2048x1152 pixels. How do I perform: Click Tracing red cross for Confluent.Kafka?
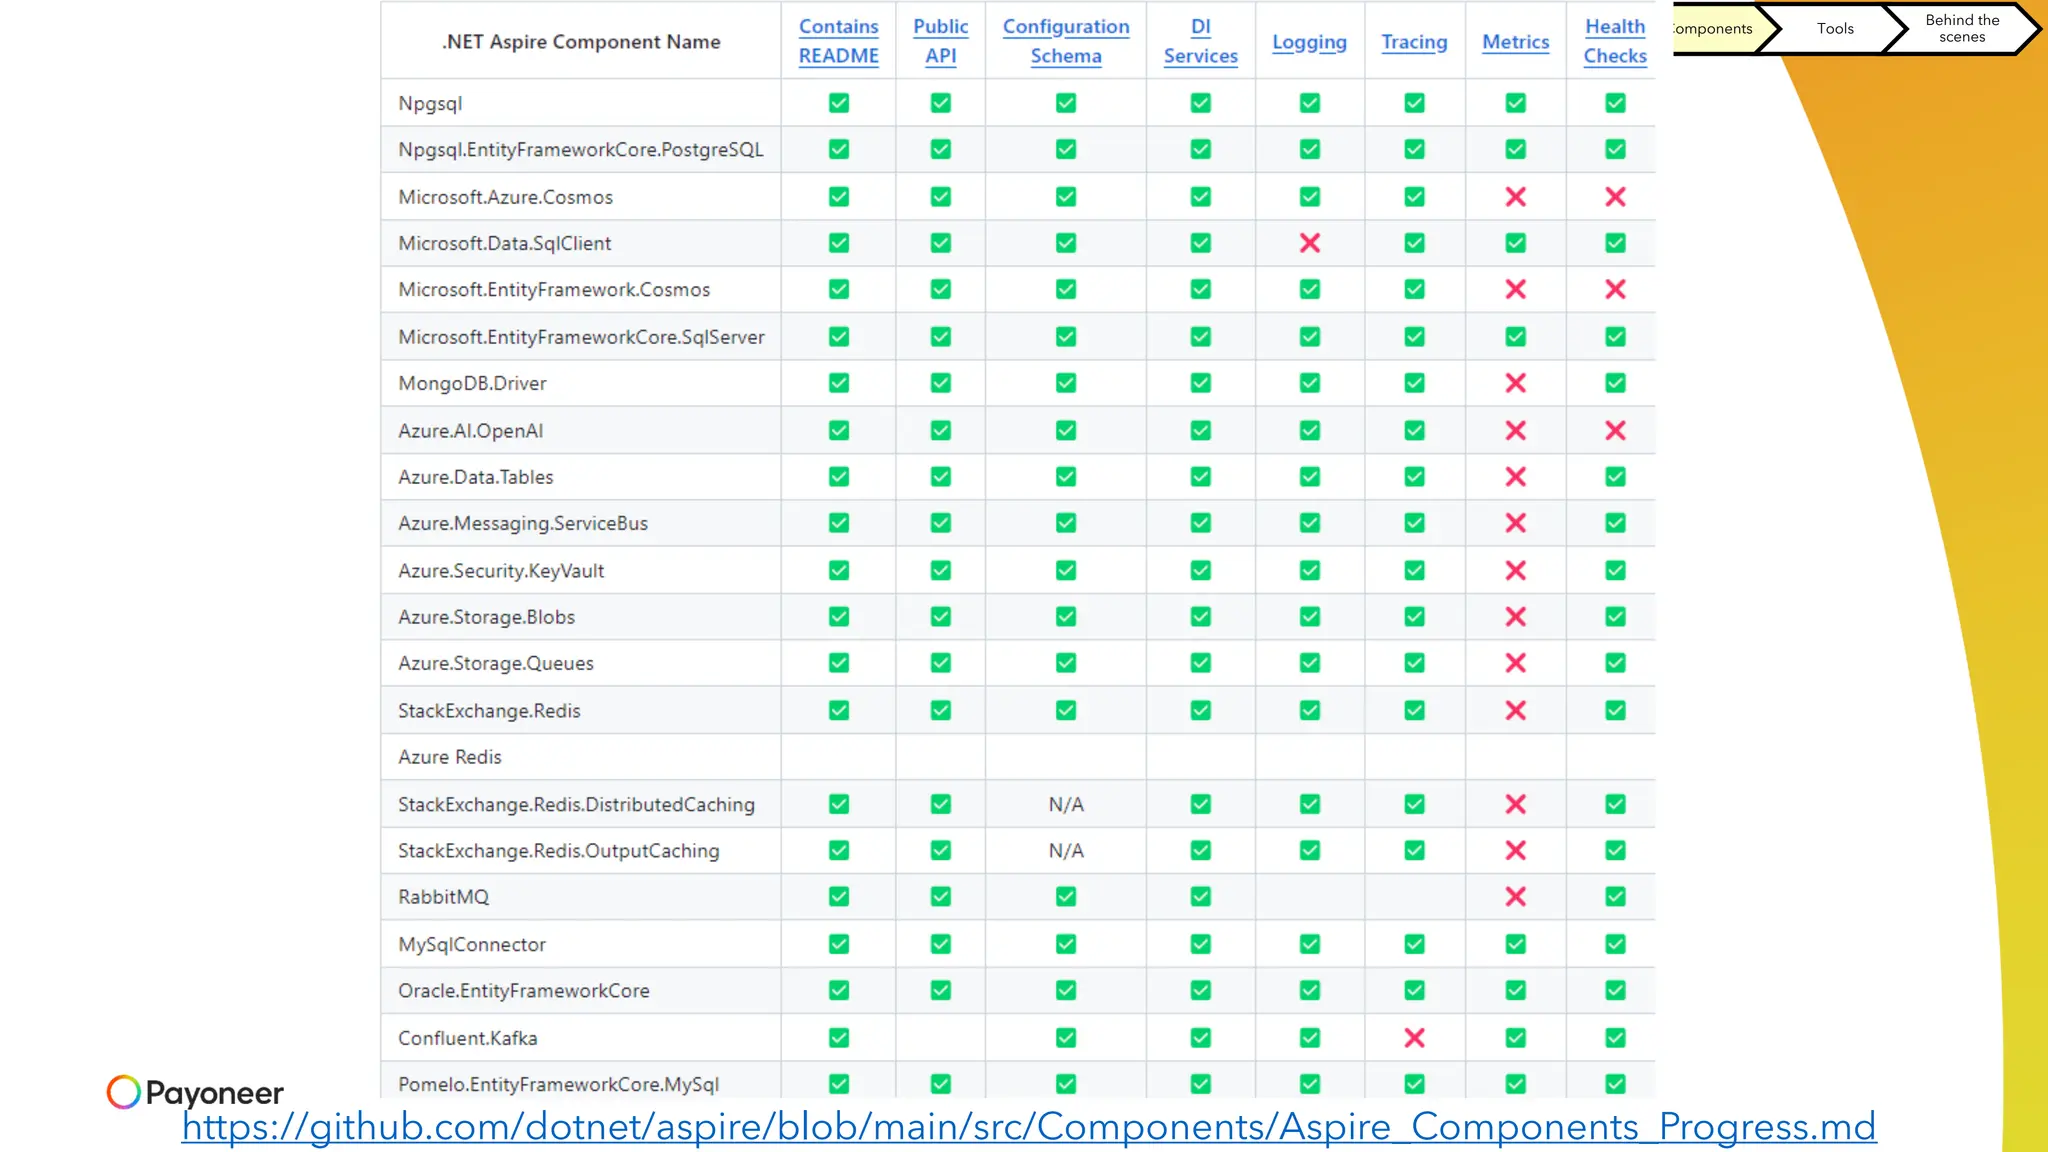[1414, 1038]
